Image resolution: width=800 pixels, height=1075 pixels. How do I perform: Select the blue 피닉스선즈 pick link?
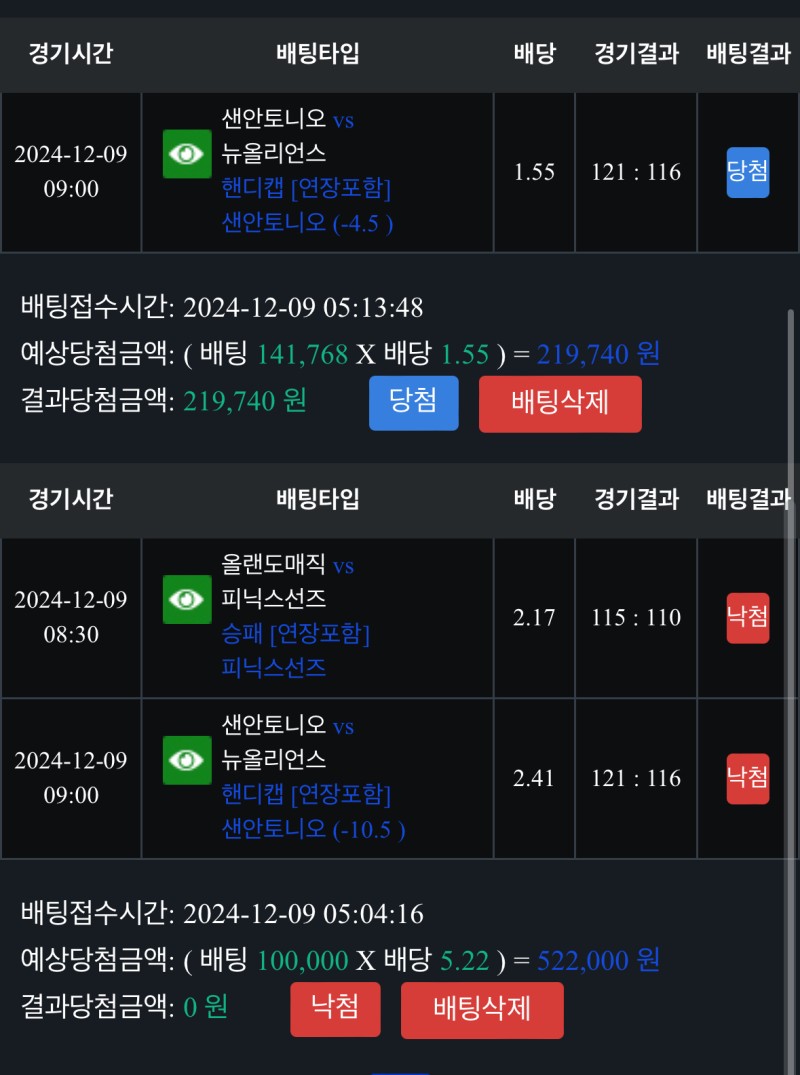[x=274, y=667]
